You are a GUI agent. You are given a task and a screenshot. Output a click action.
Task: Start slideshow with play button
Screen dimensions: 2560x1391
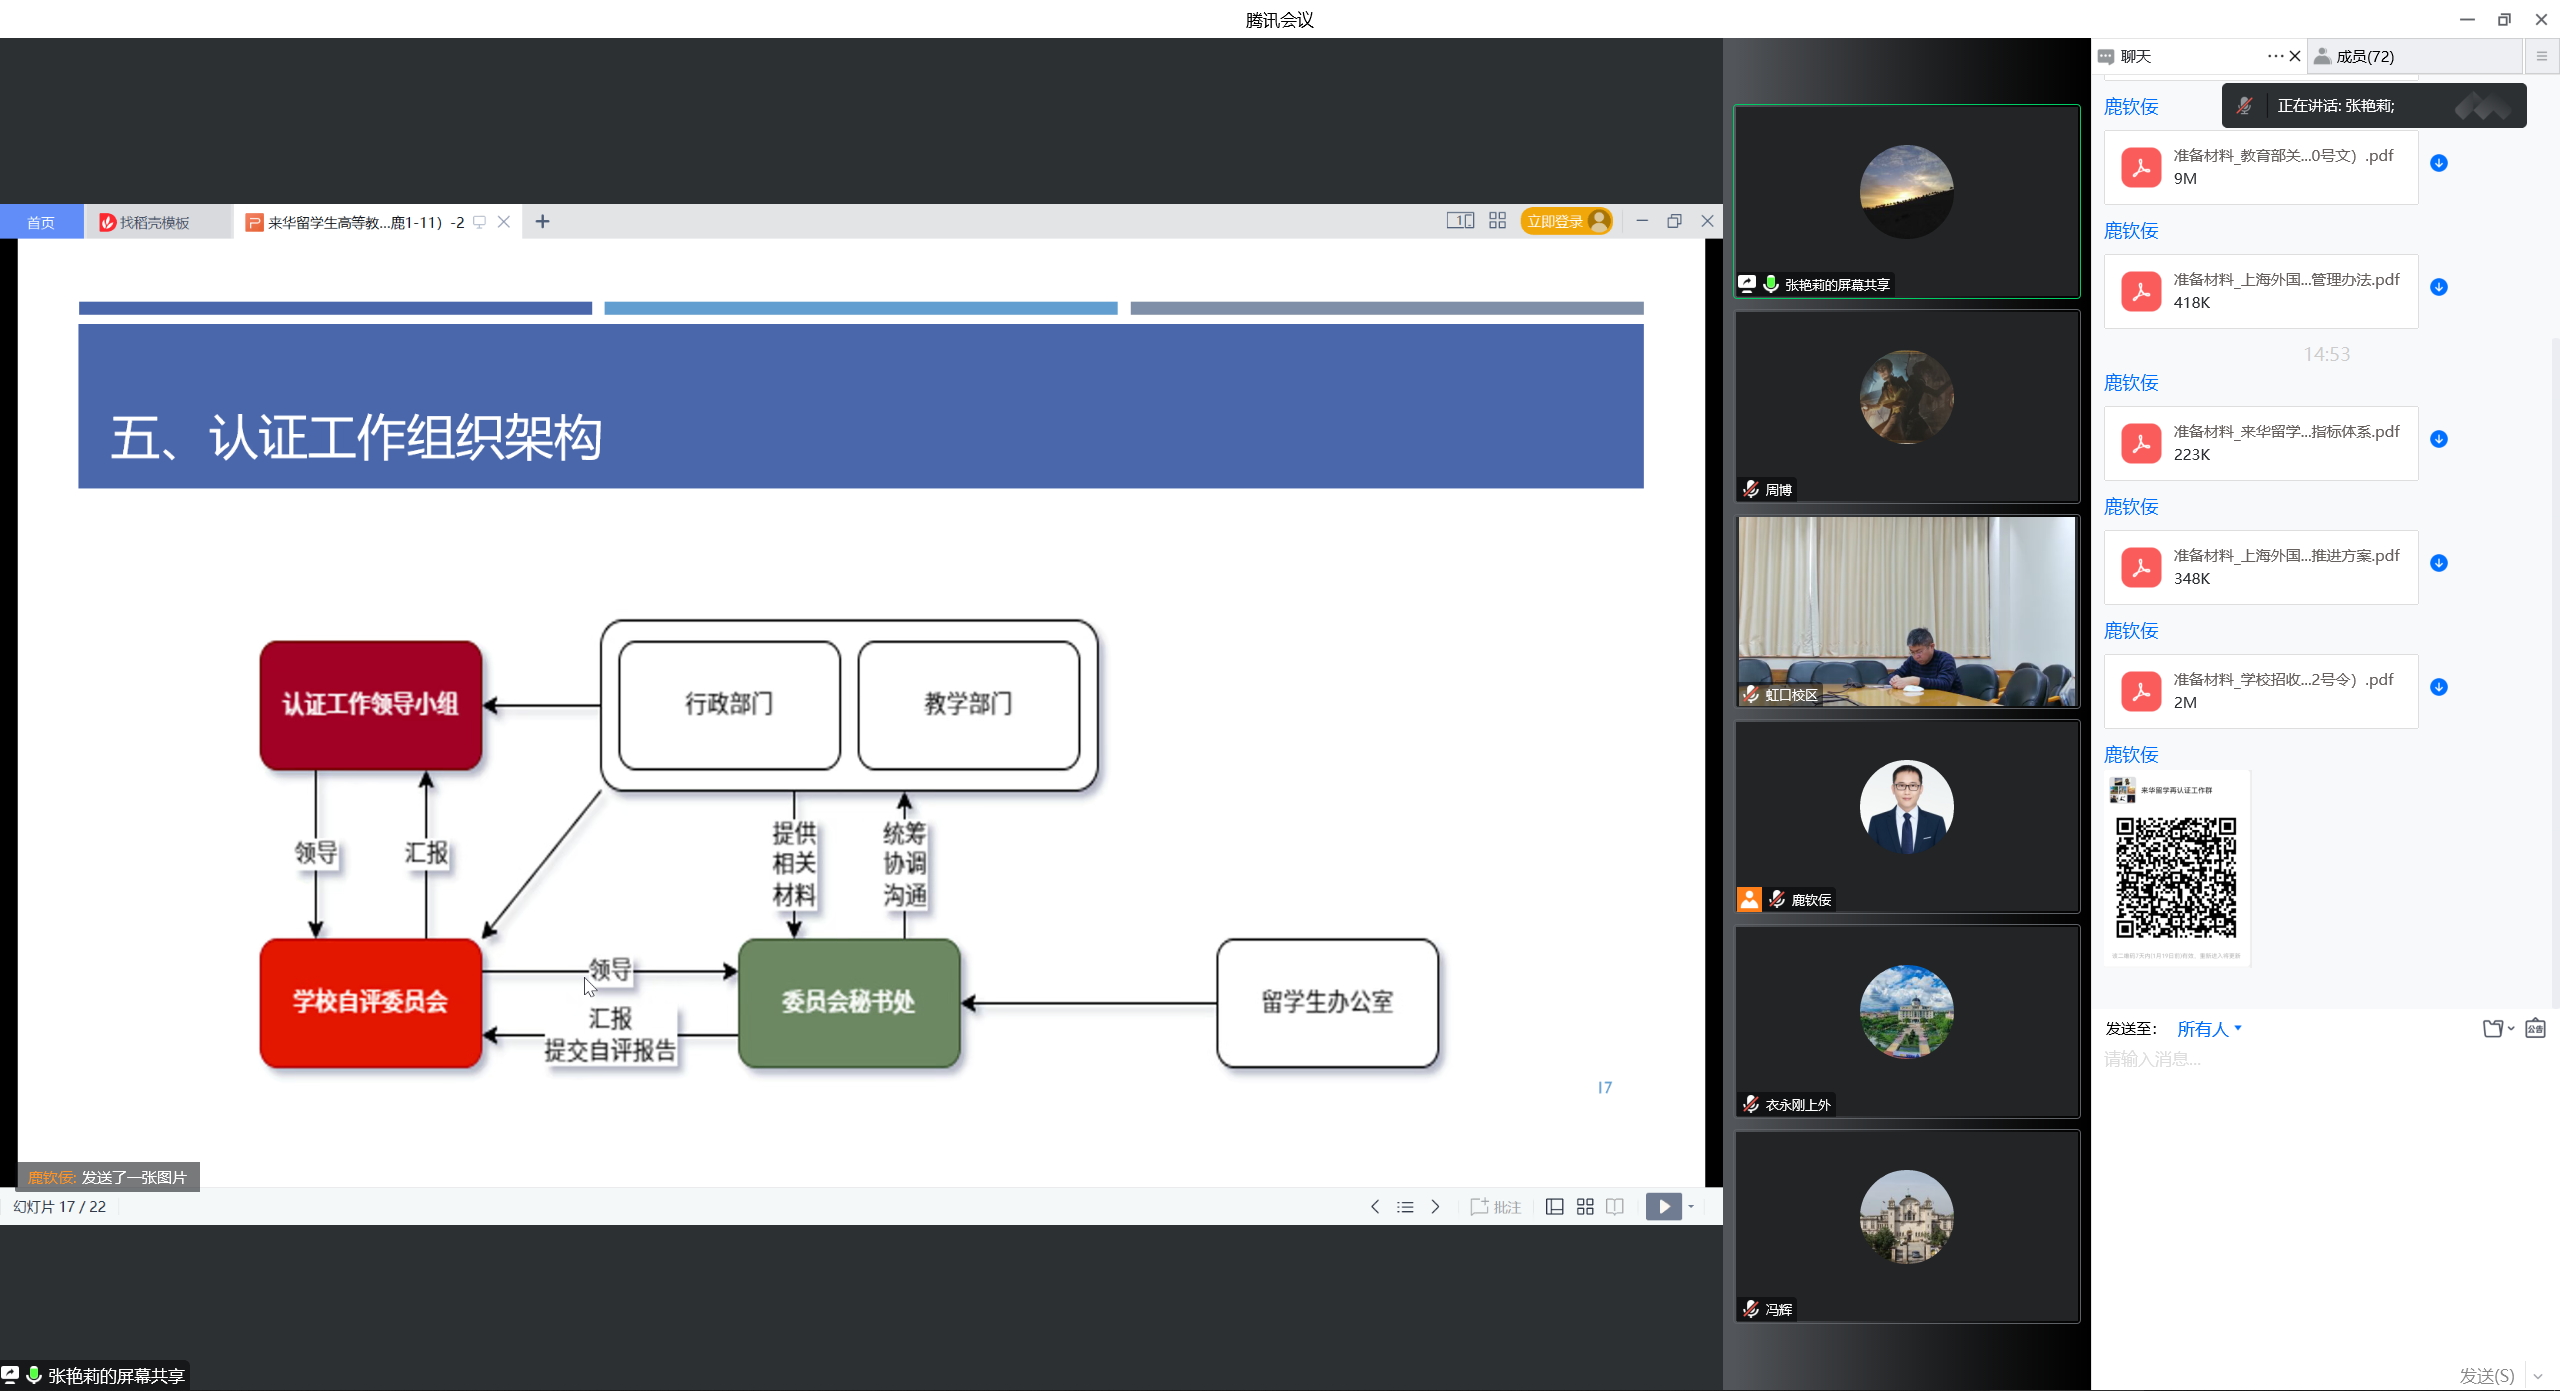(1663, 1207)
